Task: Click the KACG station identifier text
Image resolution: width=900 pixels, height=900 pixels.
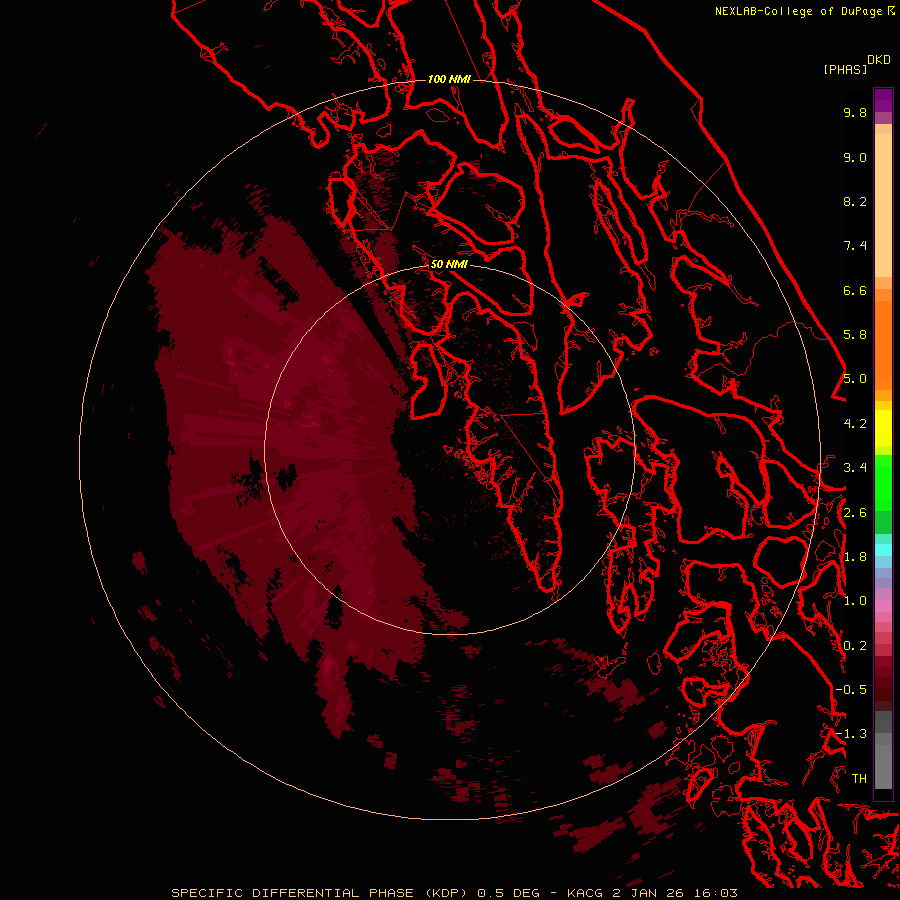Action: pos(585,893)
